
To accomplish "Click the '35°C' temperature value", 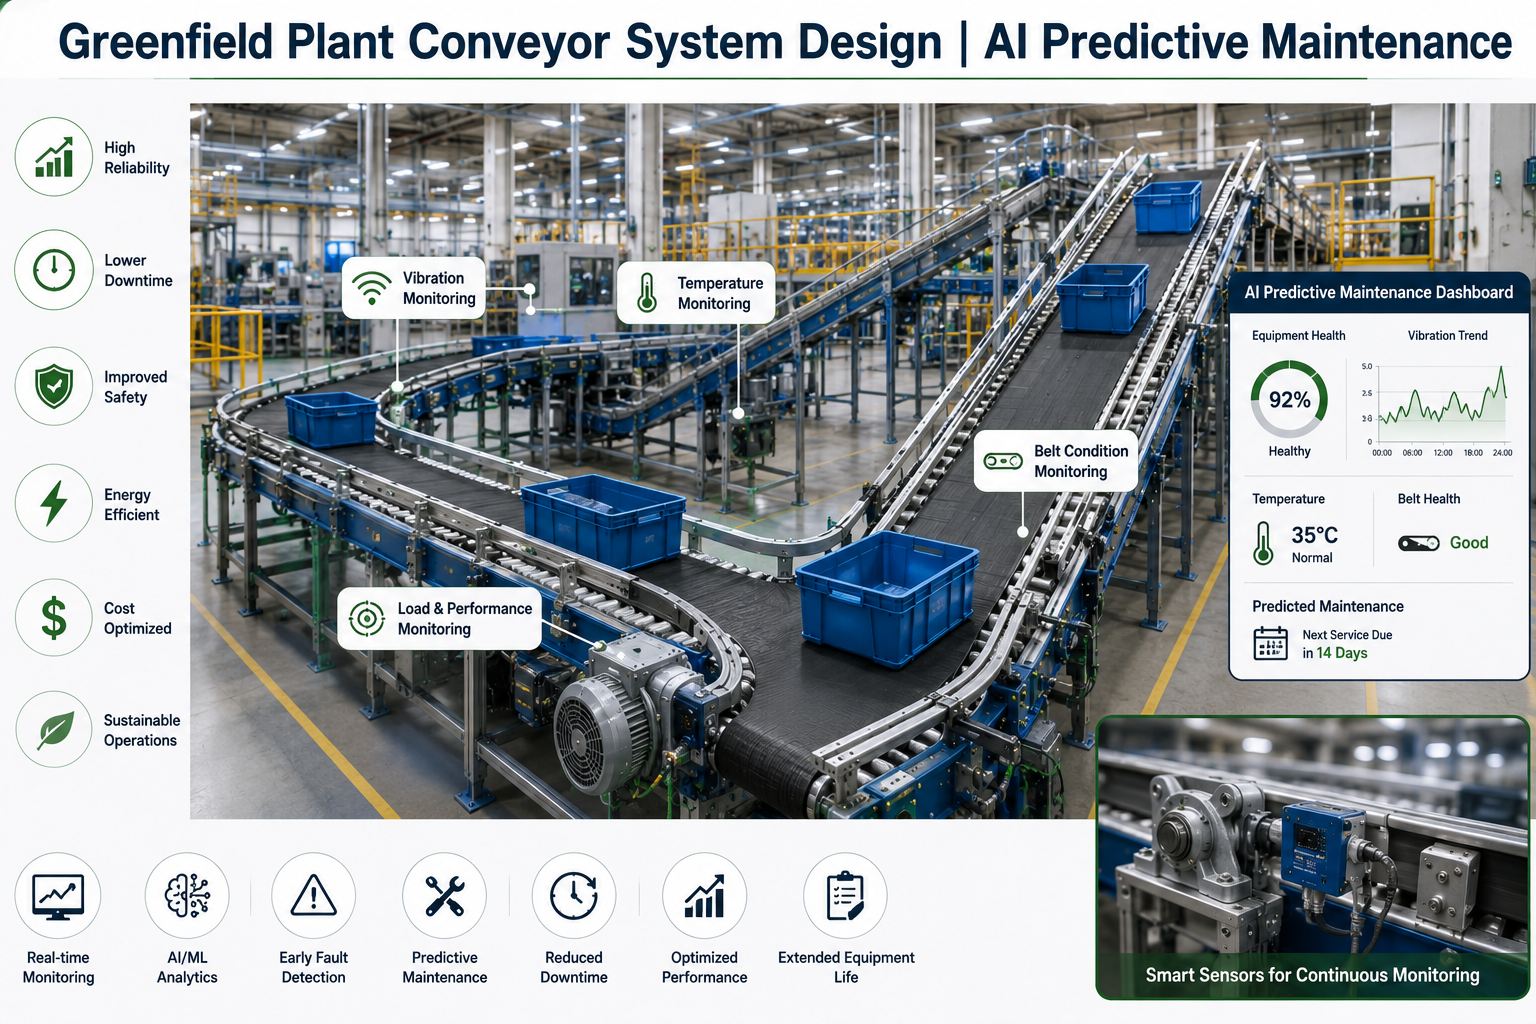I will (x=1314, y=535).
